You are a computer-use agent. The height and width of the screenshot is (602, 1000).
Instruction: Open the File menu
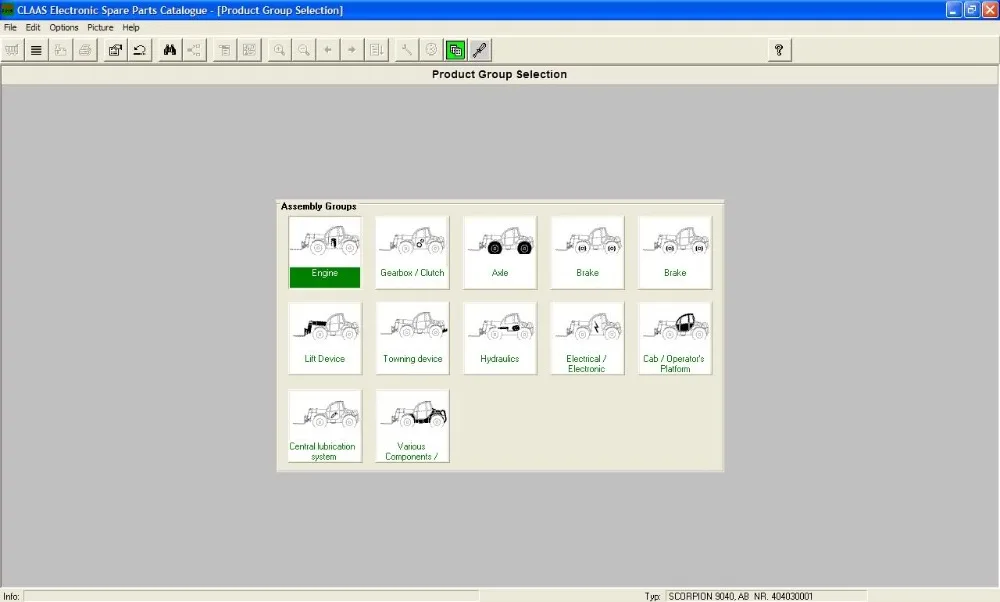tap(10, 27)
